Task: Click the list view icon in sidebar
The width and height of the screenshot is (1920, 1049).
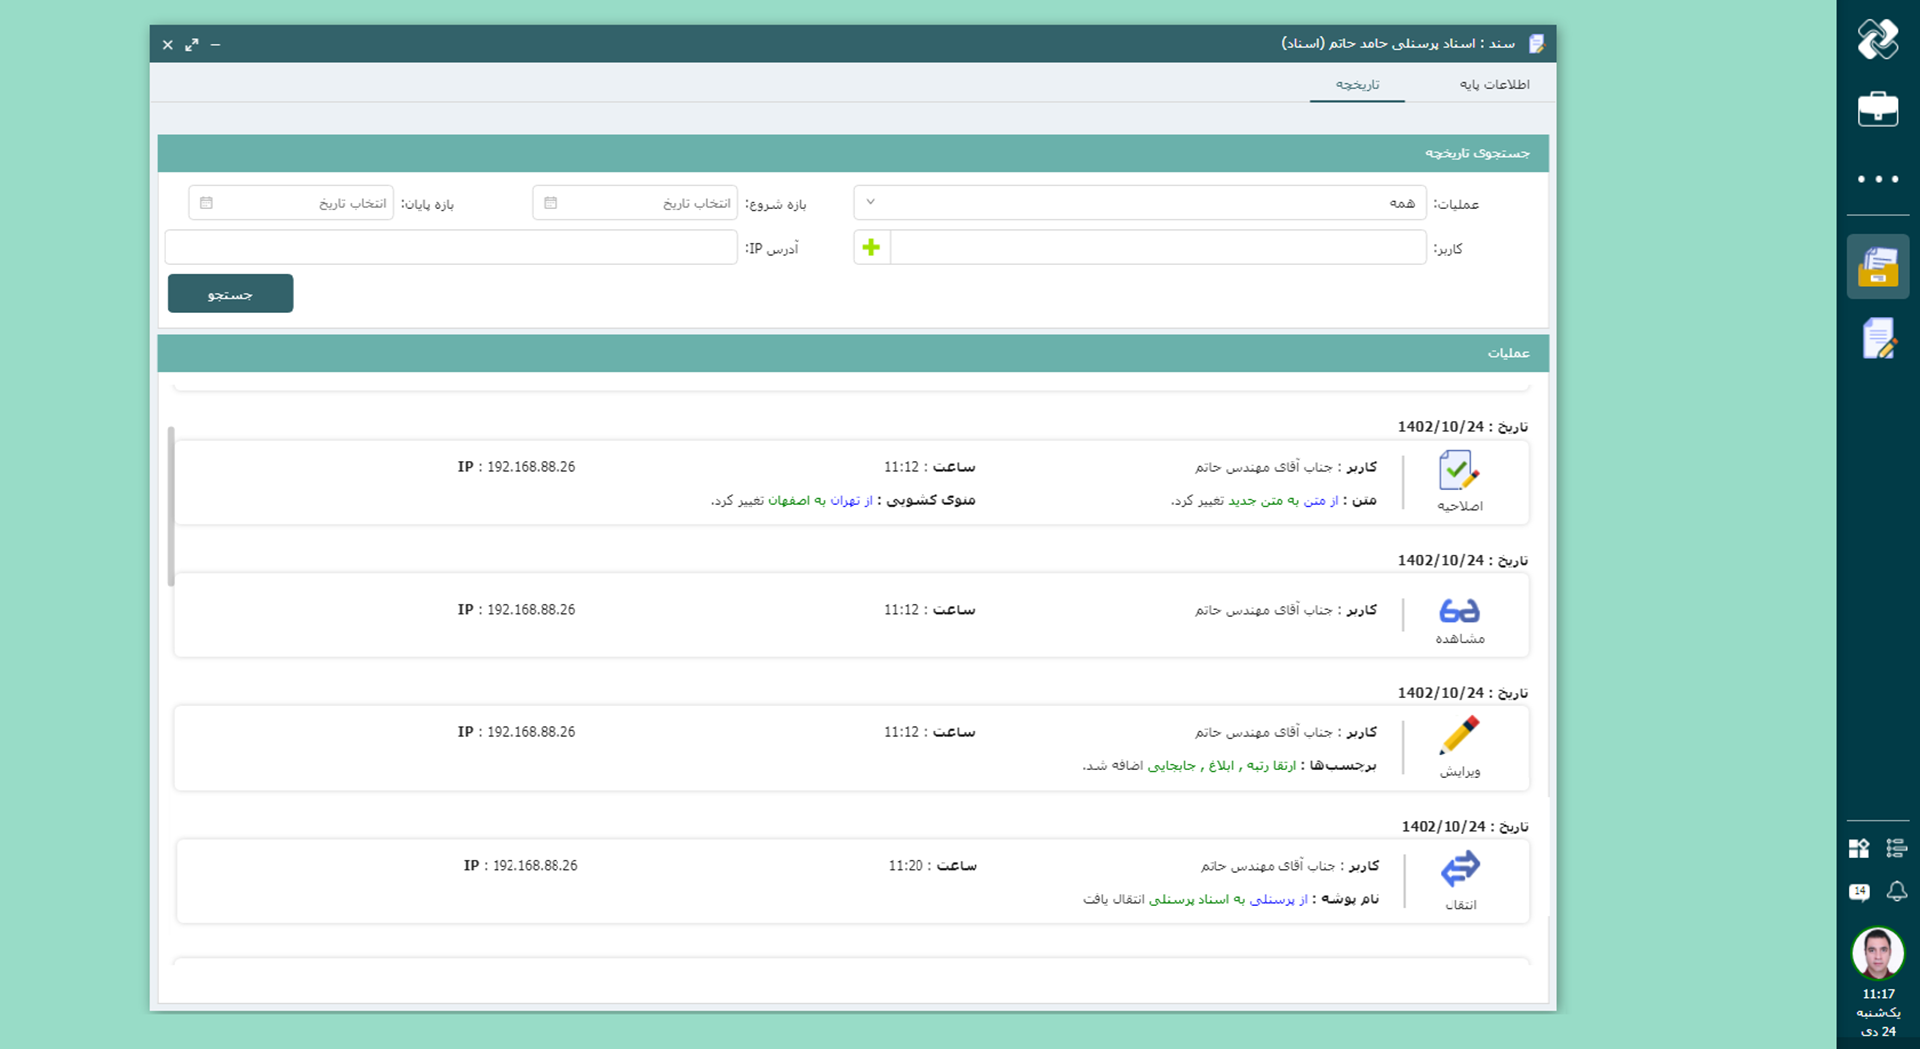Action: tap(1896, 848)
